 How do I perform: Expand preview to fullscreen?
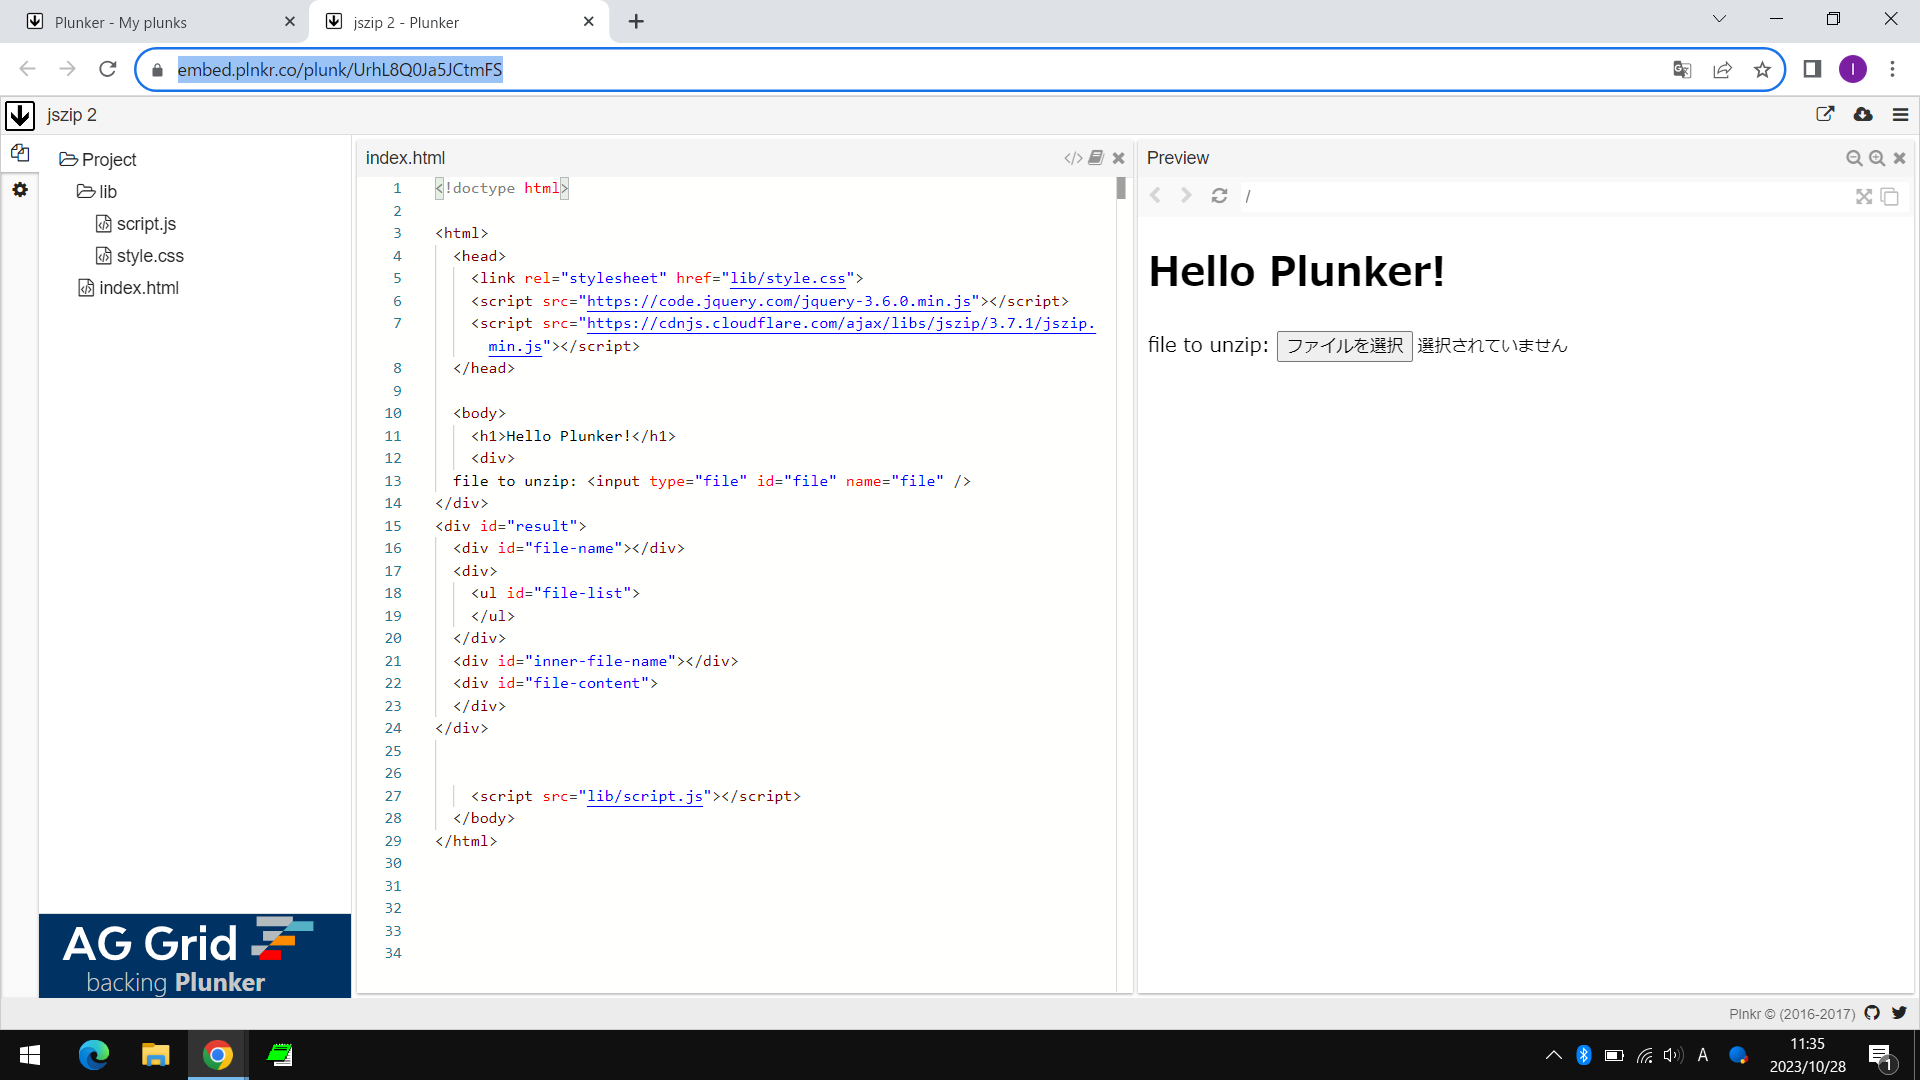[x=1864, y=196]
